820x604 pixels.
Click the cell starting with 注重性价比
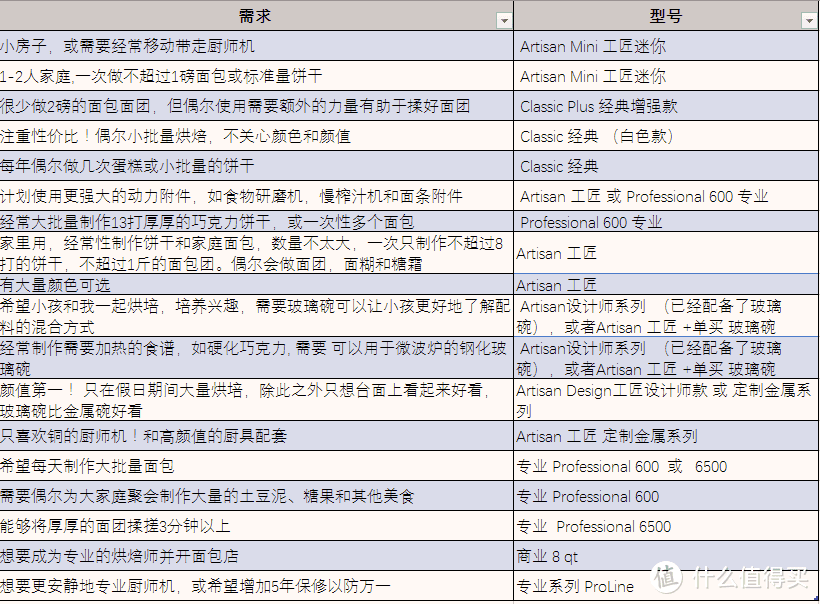point(256,136)
